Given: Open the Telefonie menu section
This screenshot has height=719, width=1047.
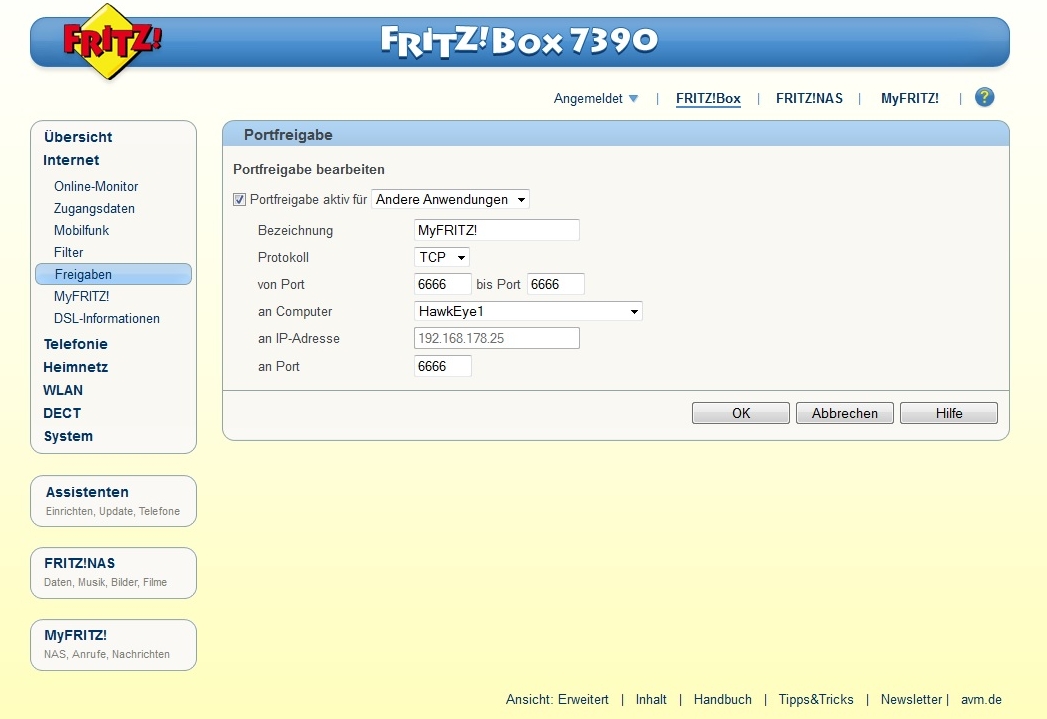Looking at the screenshot, I should click(x=75, y=344).
